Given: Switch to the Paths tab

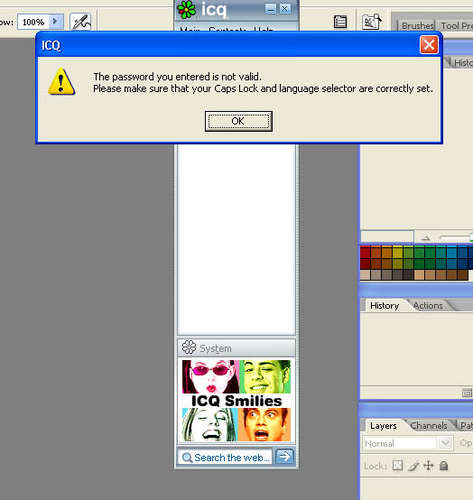Looking at the screenshot, I should 466,426.
